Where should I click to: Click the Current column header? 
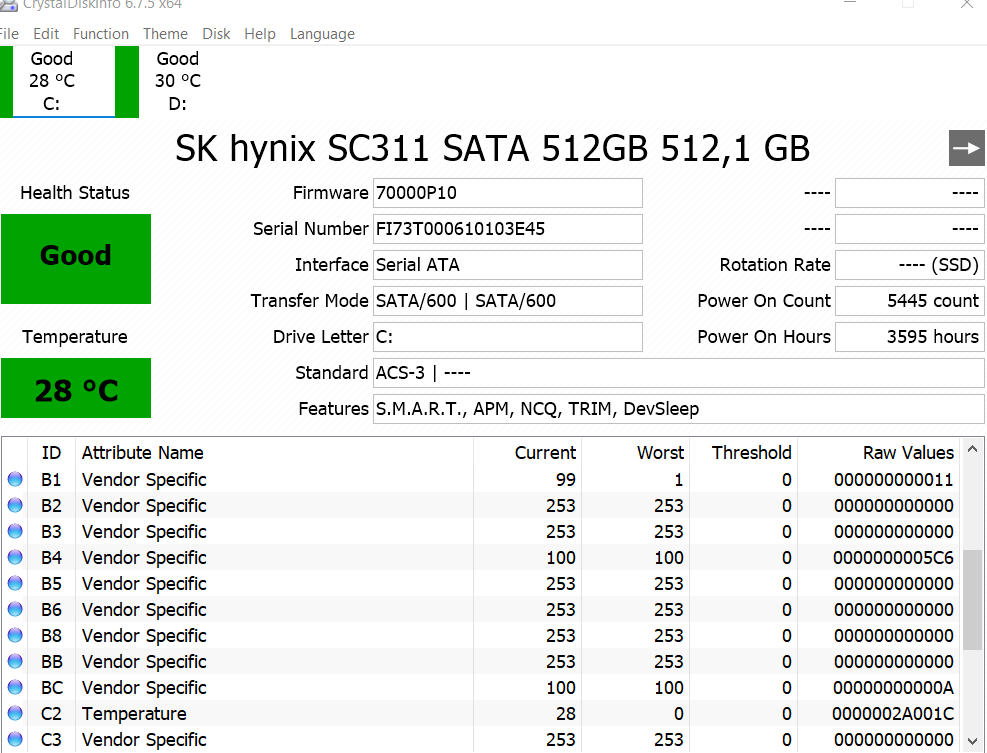tap(527, 453)
